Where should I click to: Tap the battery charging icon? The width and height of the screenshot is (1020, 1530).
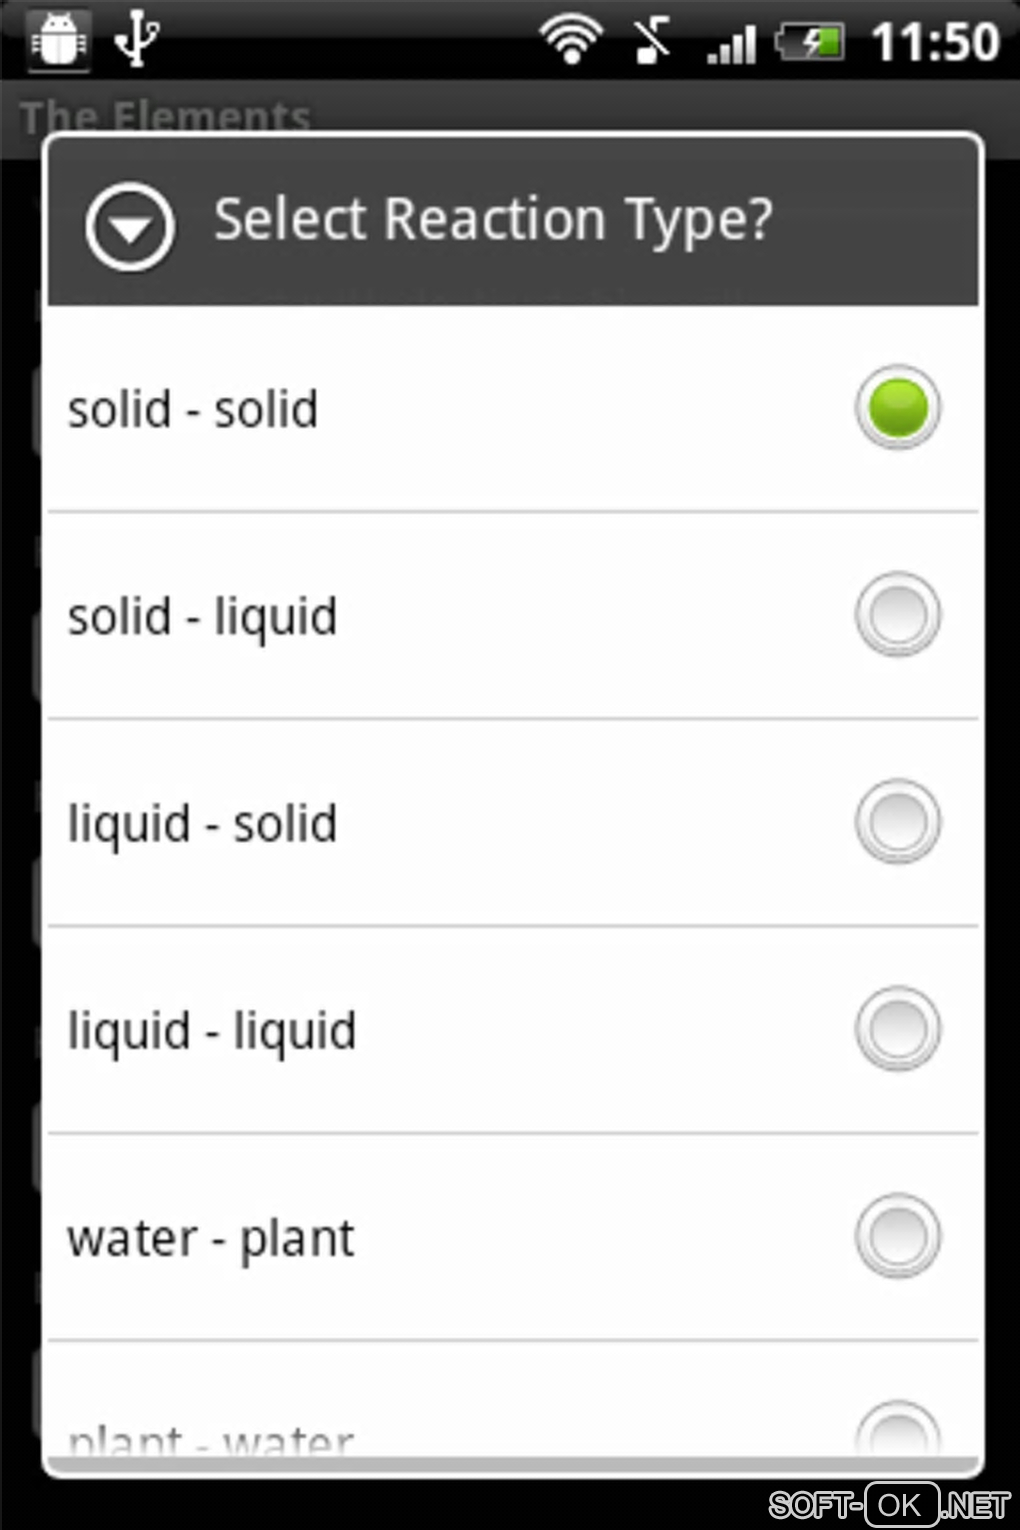click(x=810, y=42)
